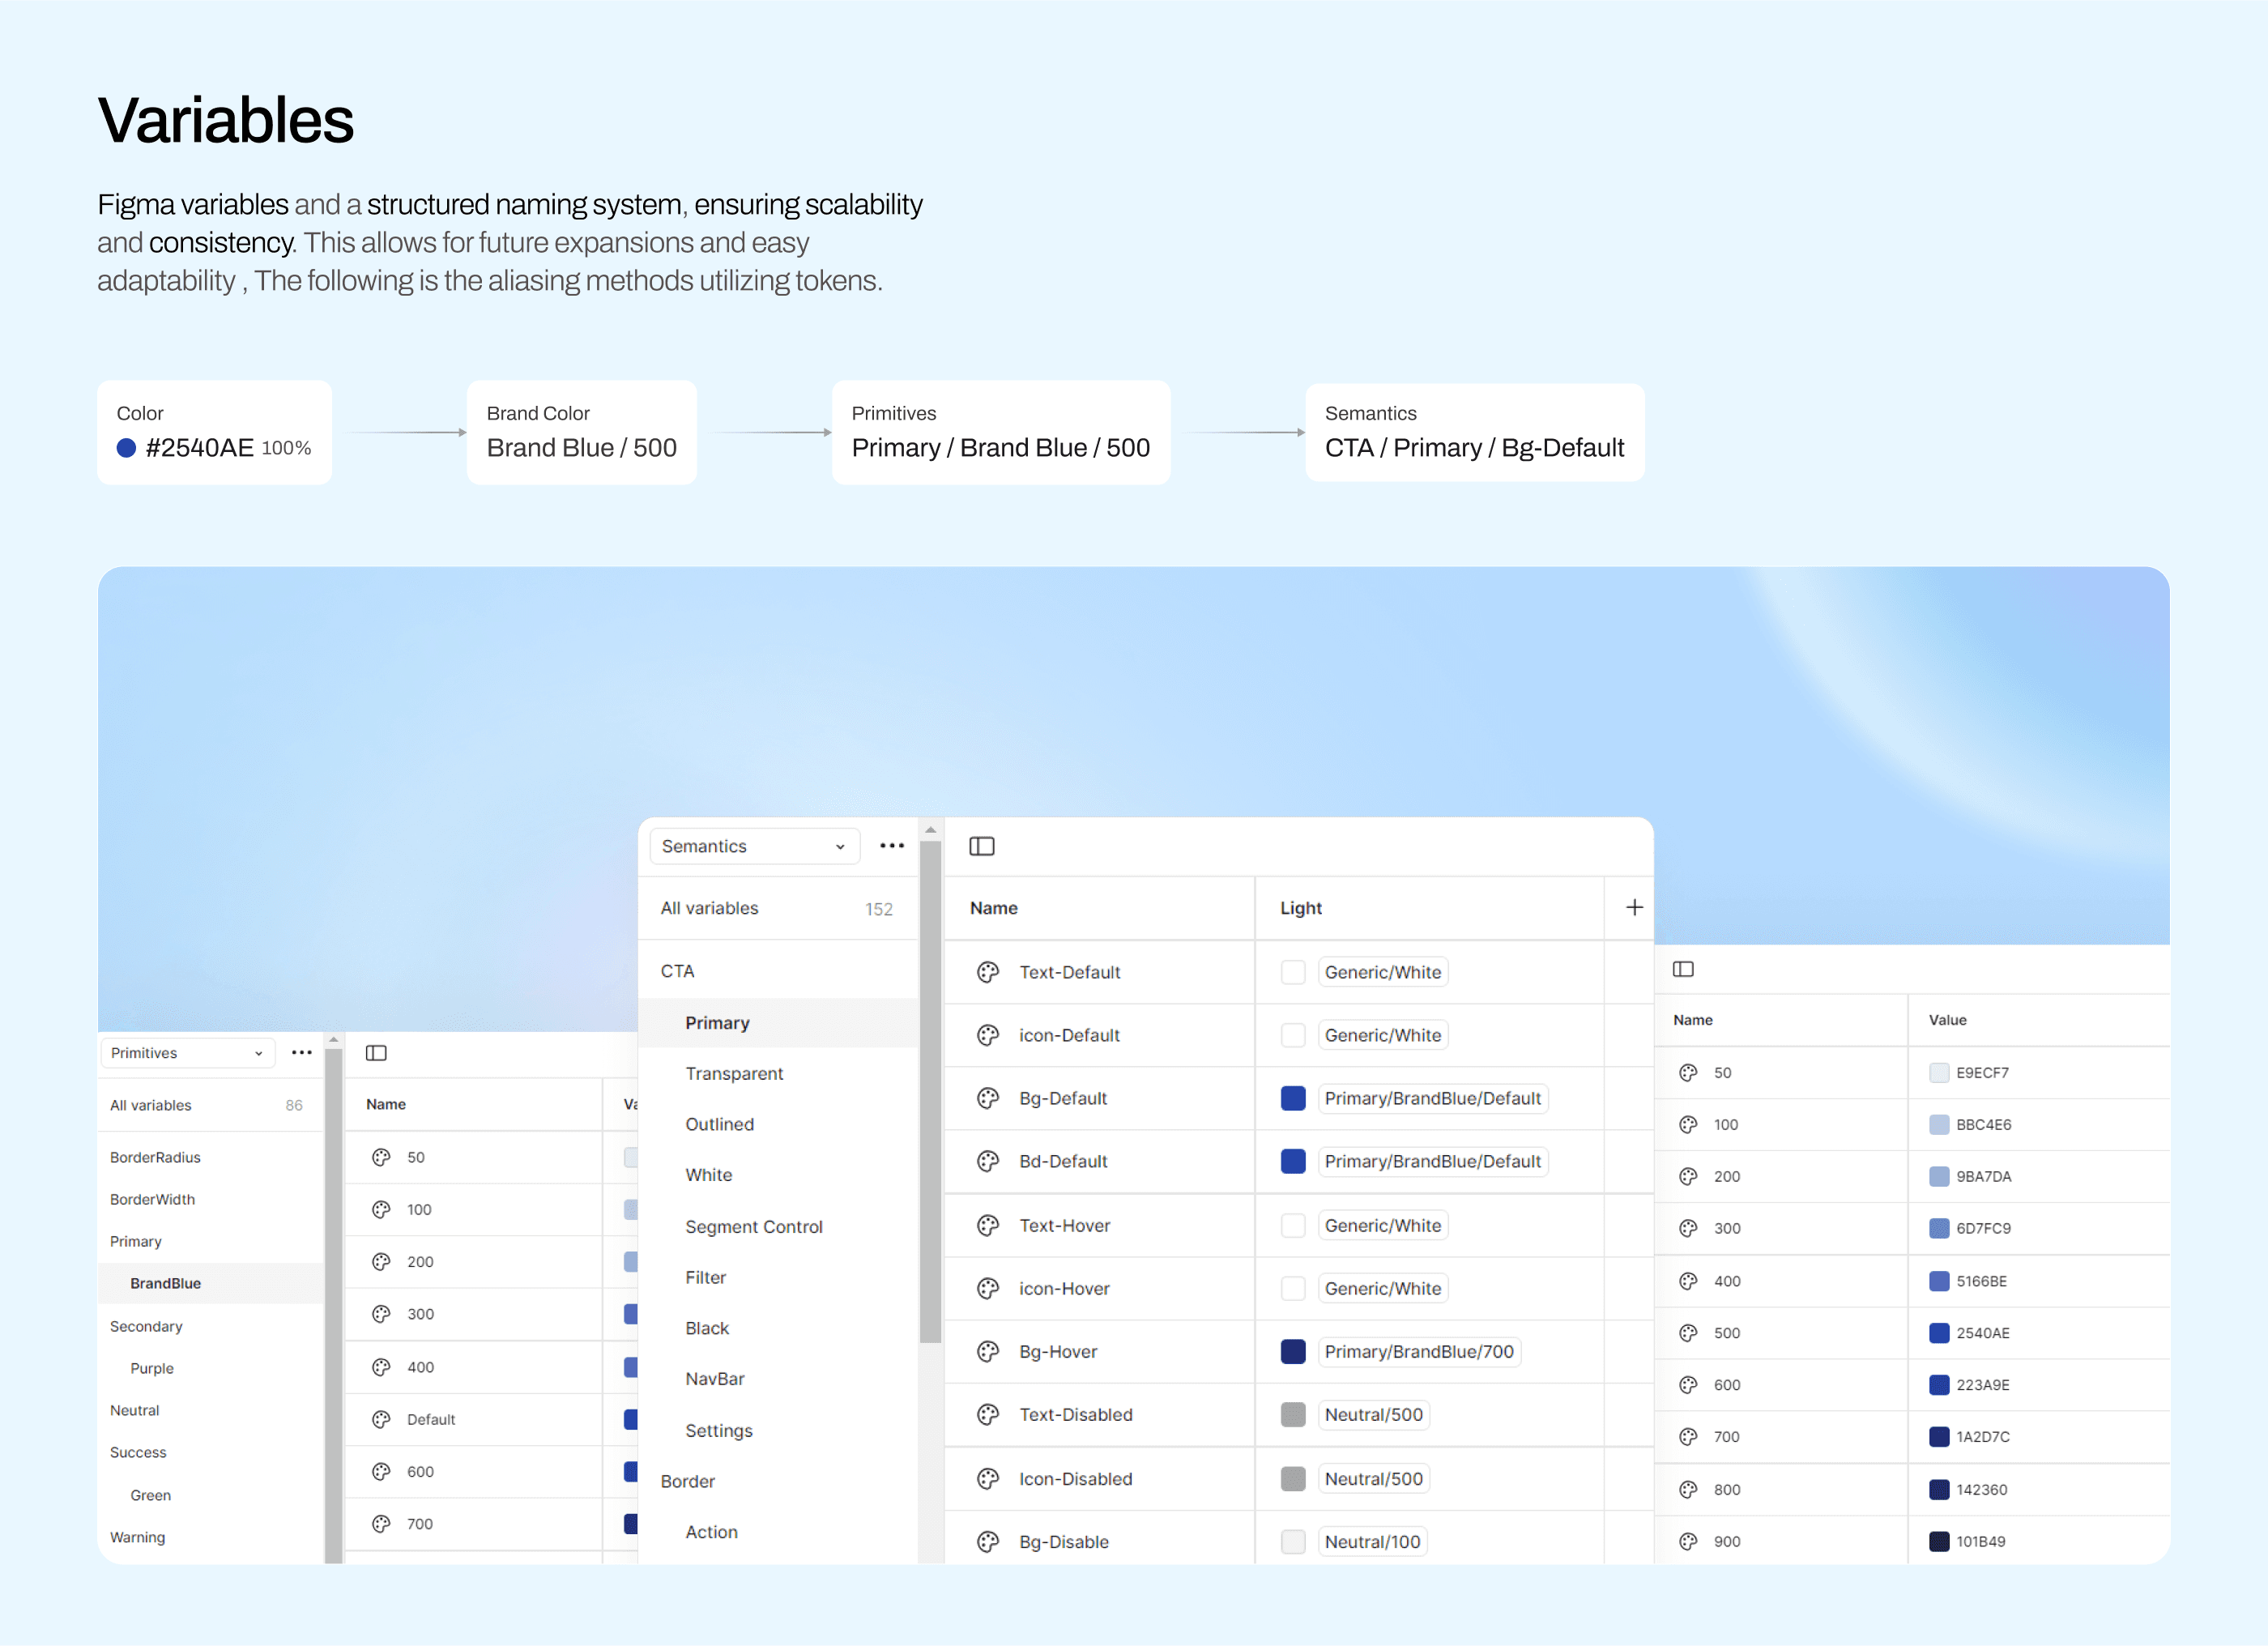Select the BrandBlue group in Primitives
Image resolution: width=2268 pixels, height=1646 pixels.
(x=165, y=1283)
